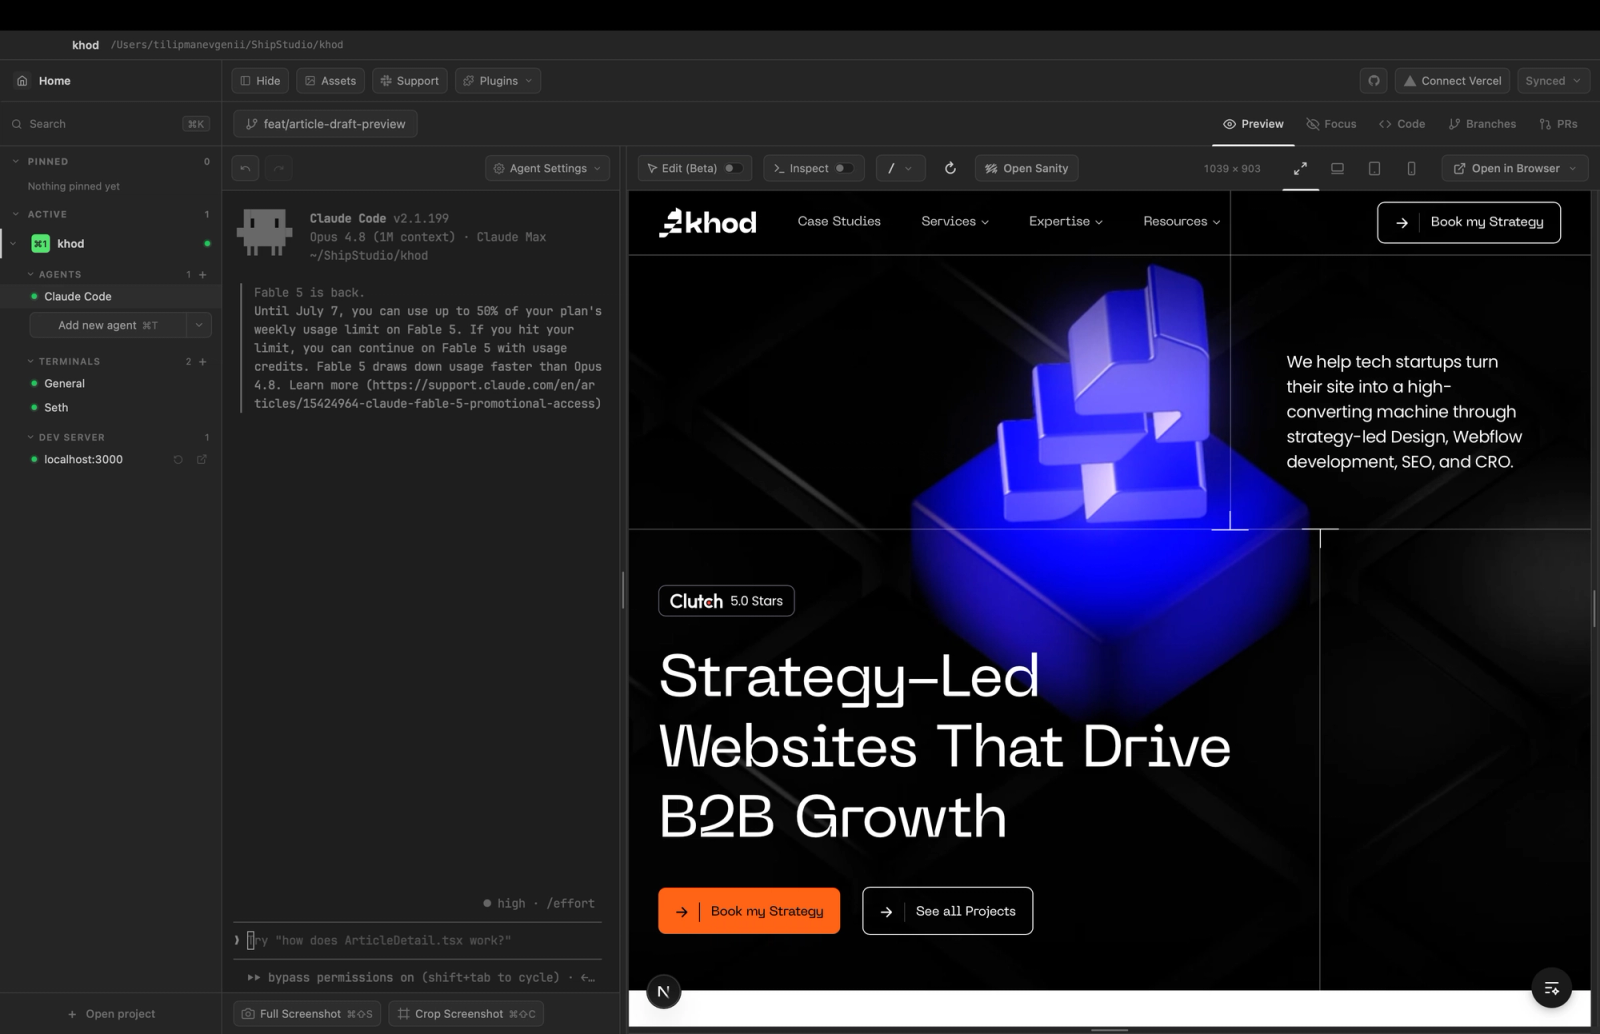Select the Seth terminal

110,408
